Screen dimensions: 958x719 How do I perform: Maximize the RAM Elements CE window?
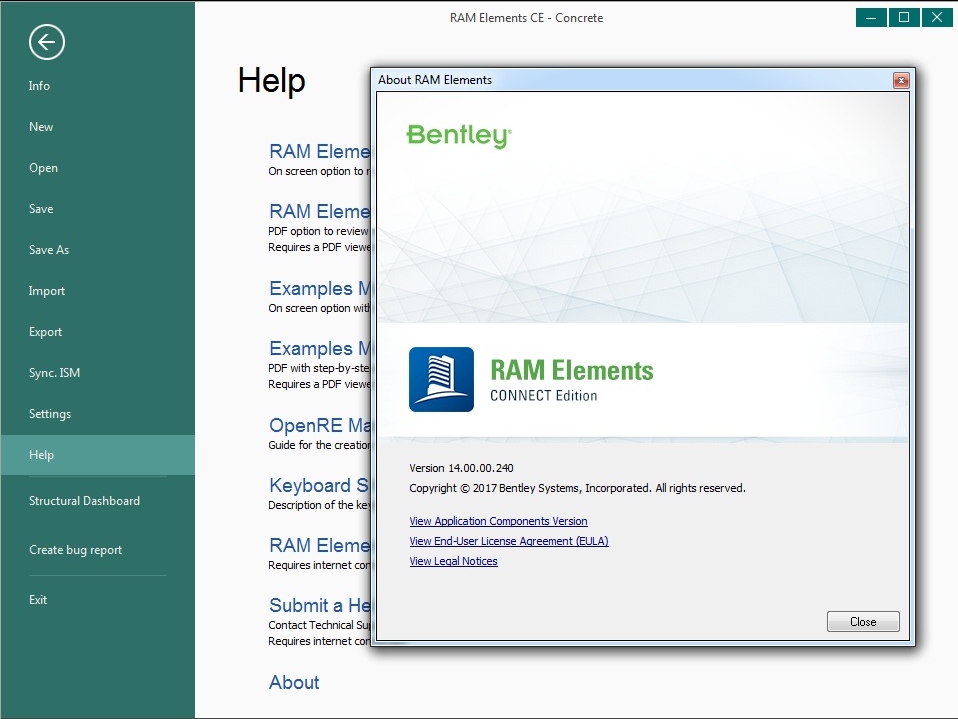tap(904, 18)
